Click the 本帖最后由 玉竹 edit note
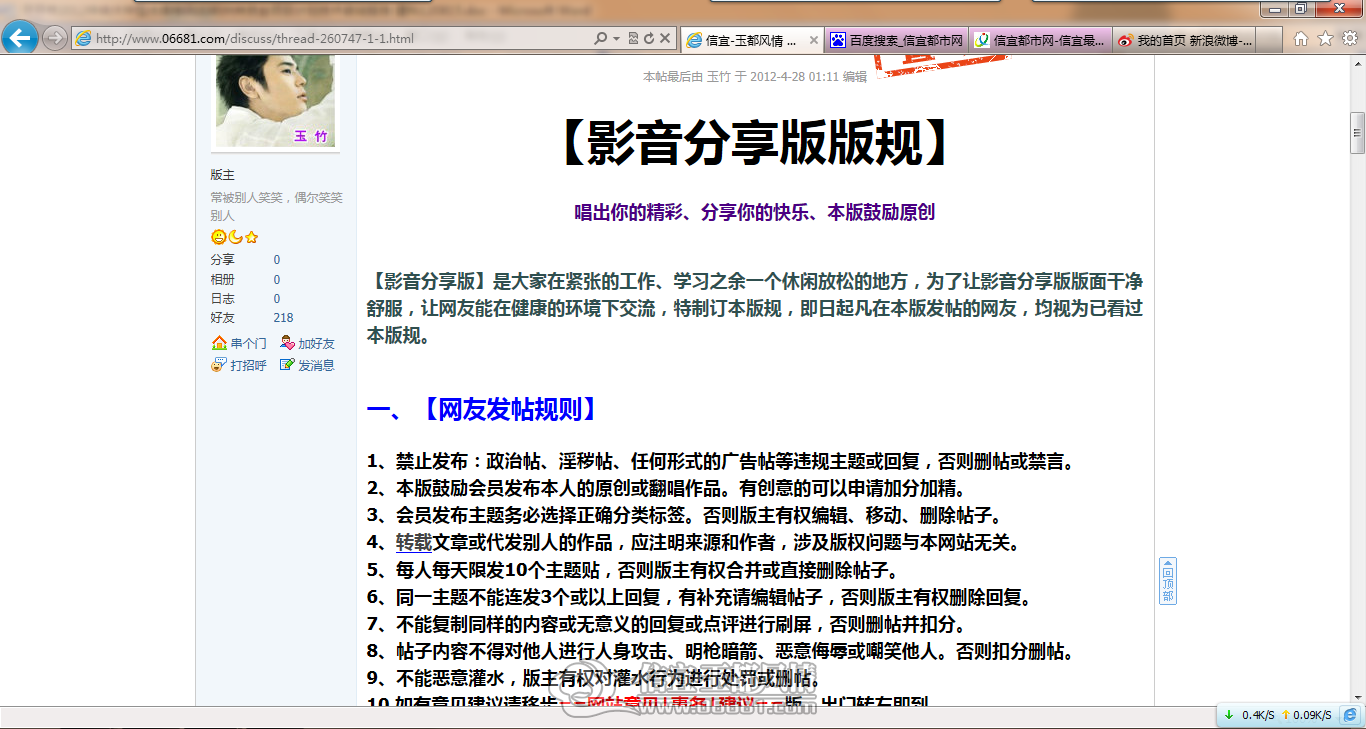This screenshot has width=1366, height=729. tap(755, 76)
